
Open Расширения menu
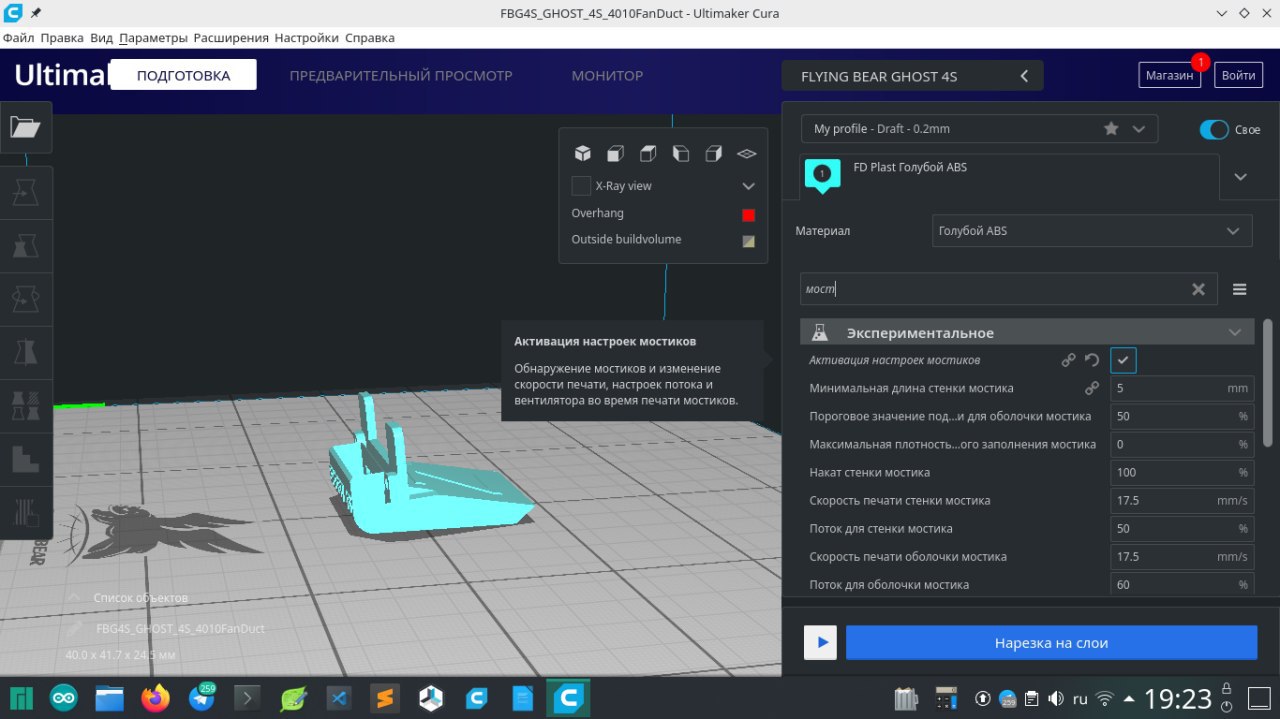point(231,38)
